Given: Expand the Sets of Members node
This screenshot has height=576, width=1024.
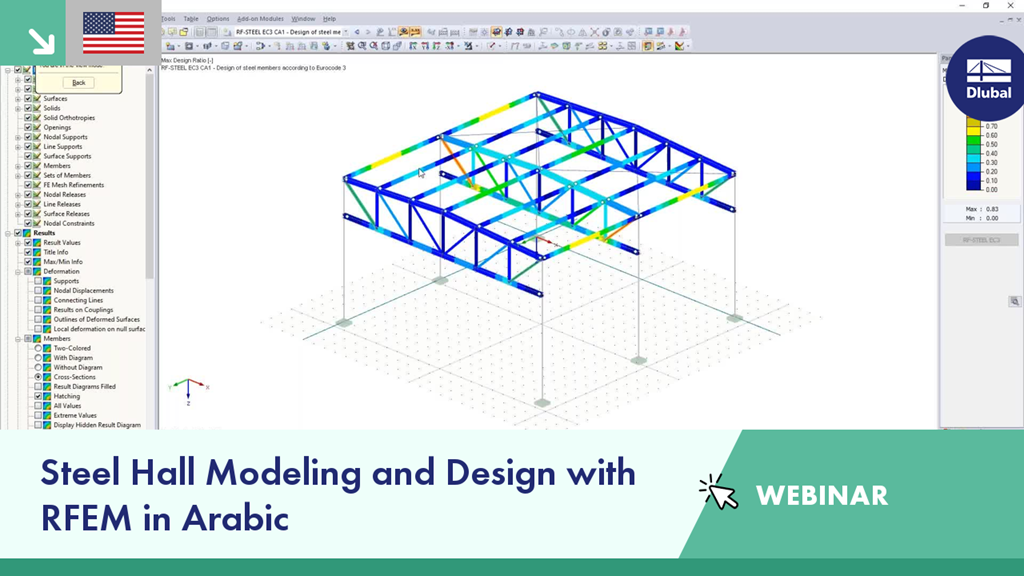Looking at the screenshot, I should [x=18, y=176].
